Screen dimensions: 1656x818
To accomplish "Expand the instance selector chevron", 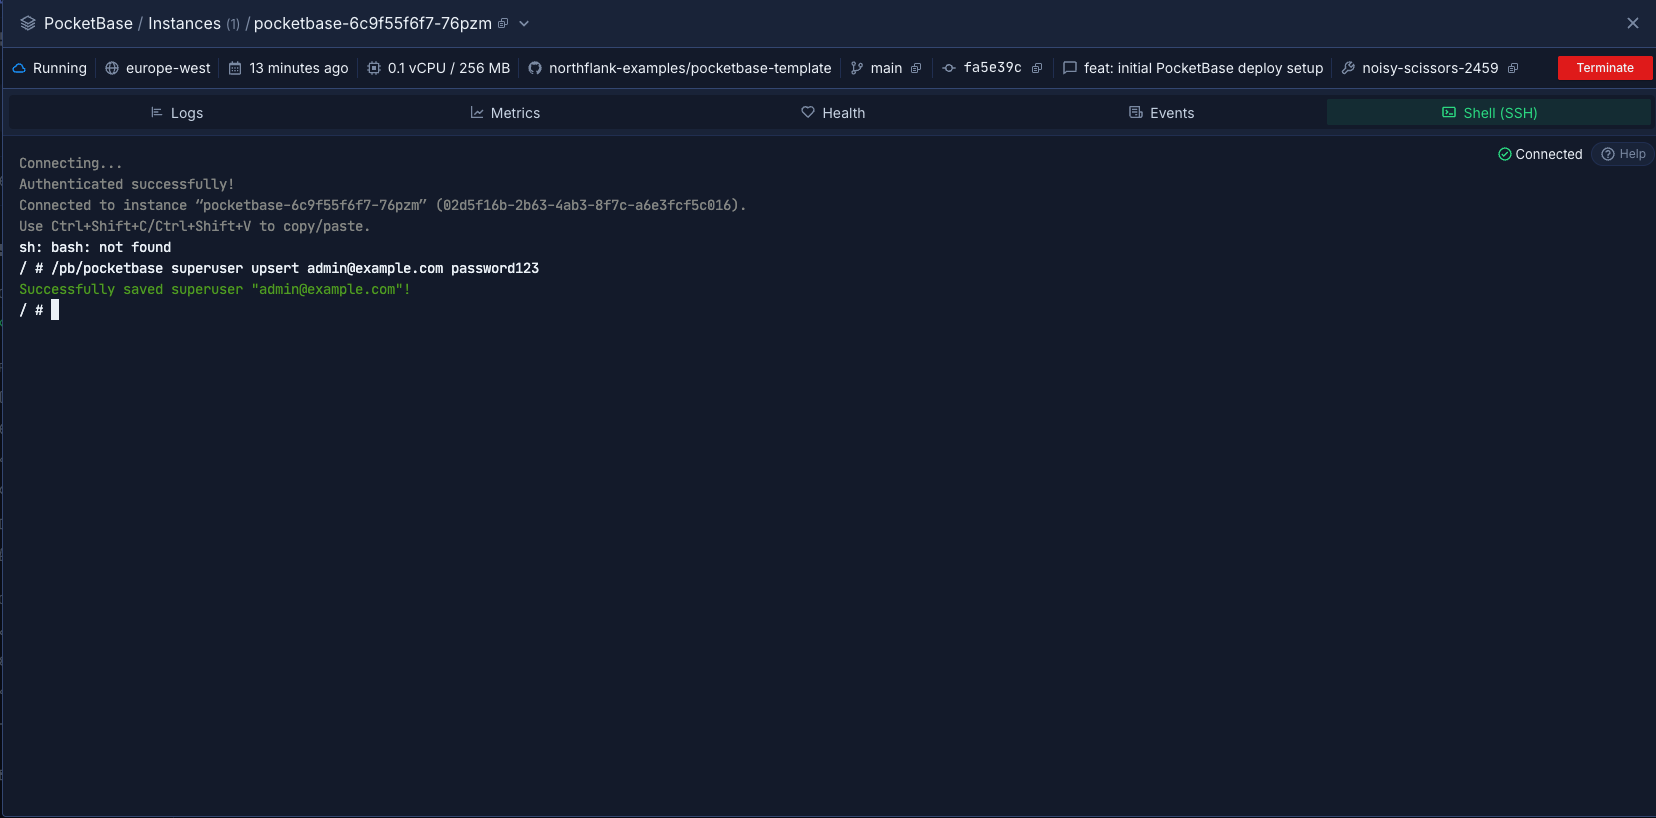I will pos(524,23).
